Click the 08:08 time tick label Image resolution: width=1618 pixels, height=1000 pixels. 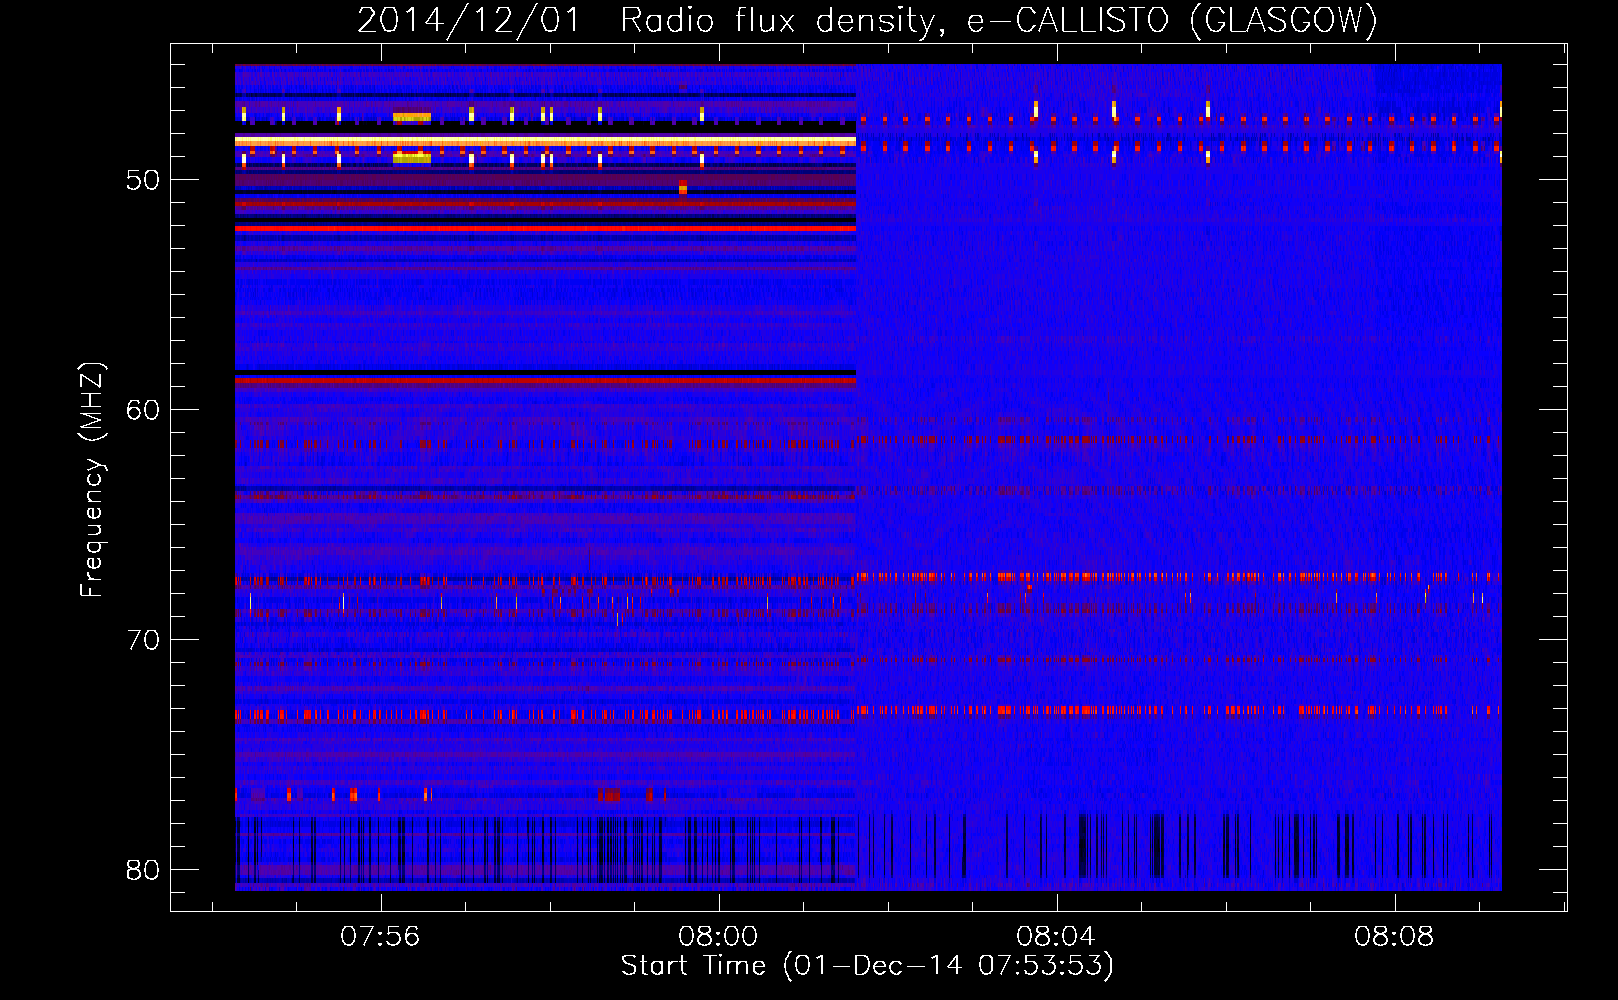[1394, 937]
